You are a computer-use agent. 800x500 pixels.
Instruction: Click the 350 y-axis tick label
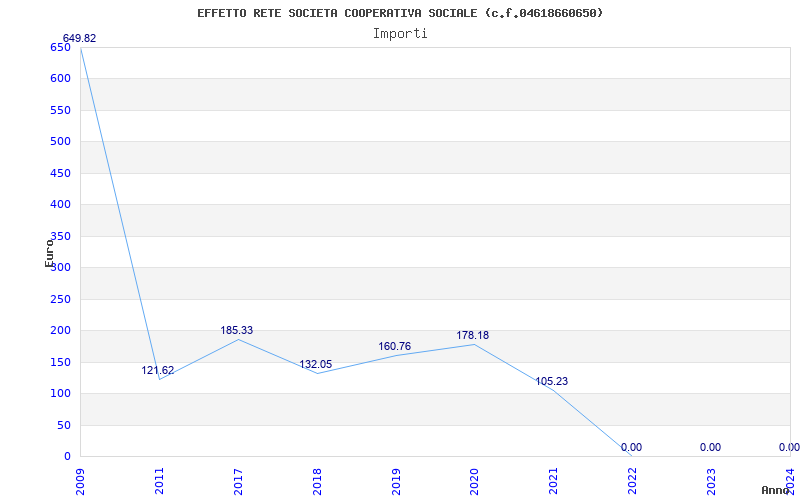click(x=60, y=236)
